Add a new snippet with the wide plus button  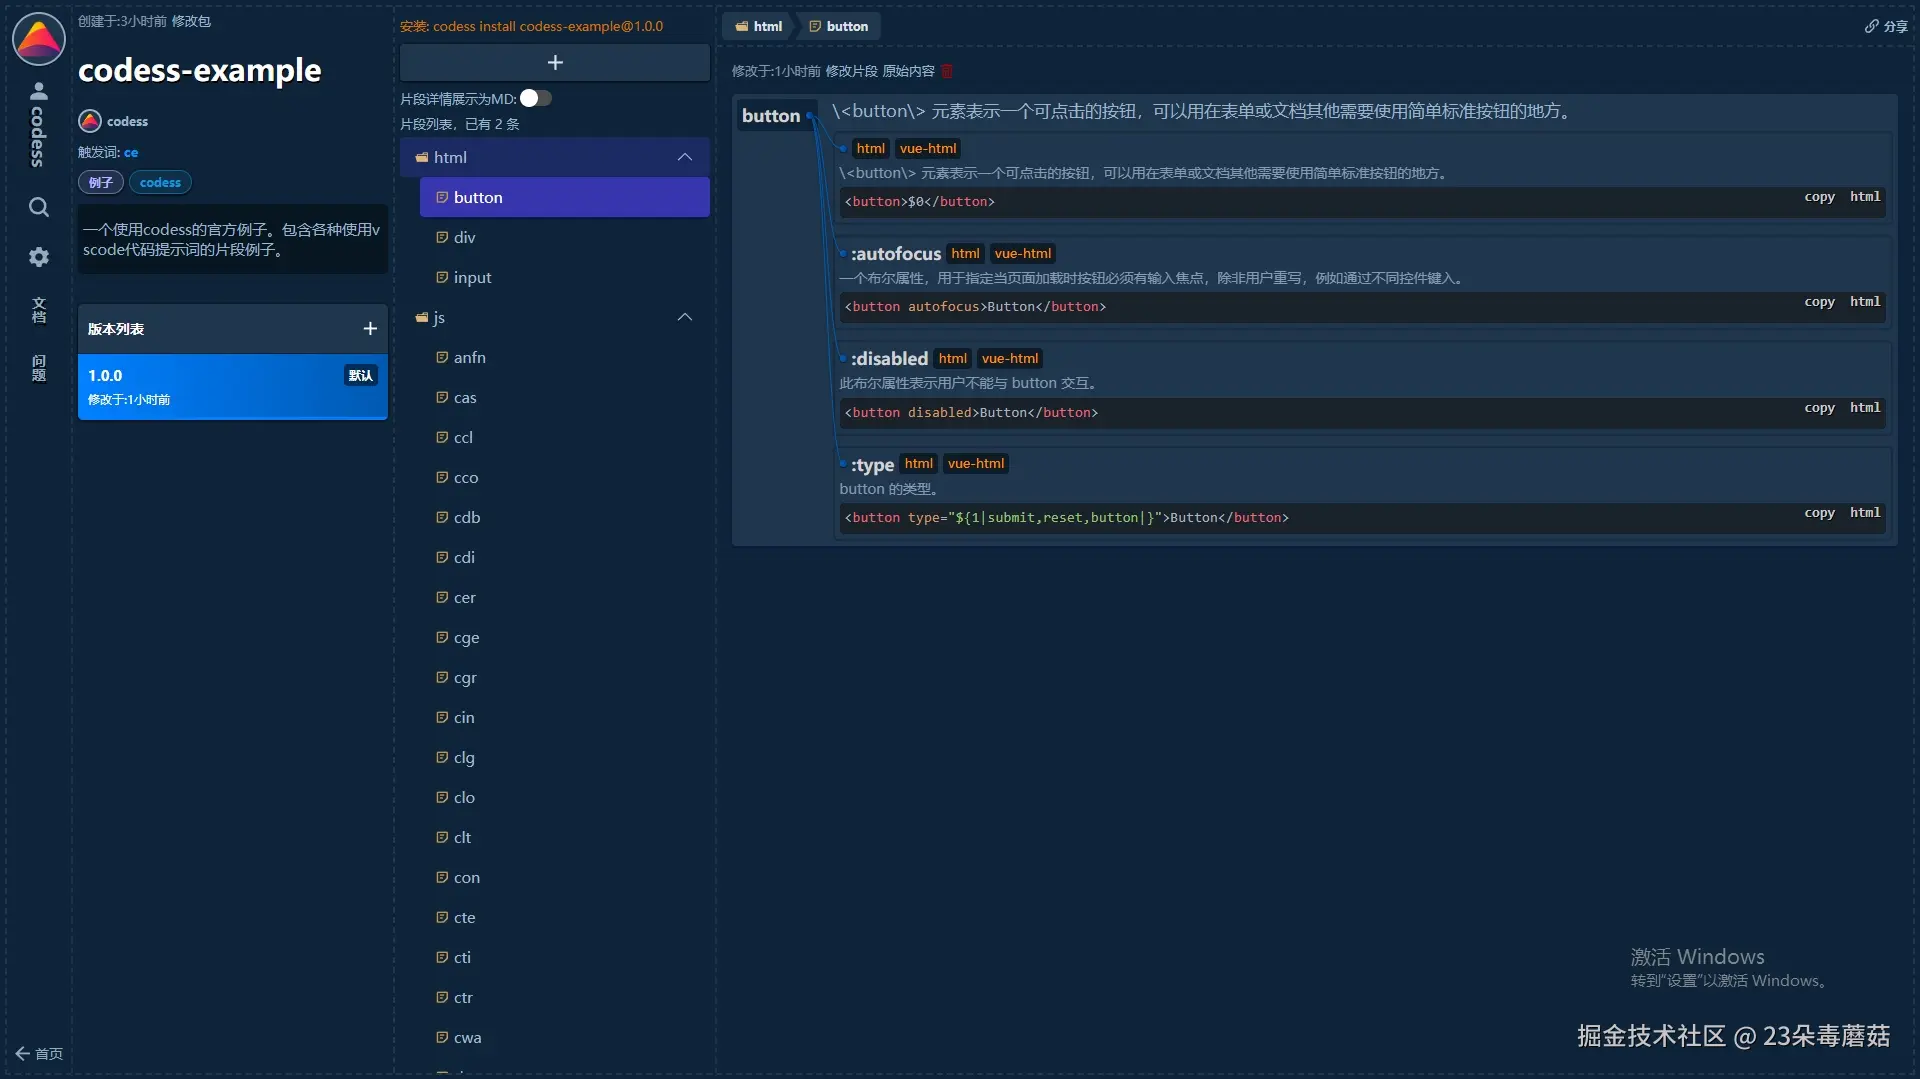555,63
